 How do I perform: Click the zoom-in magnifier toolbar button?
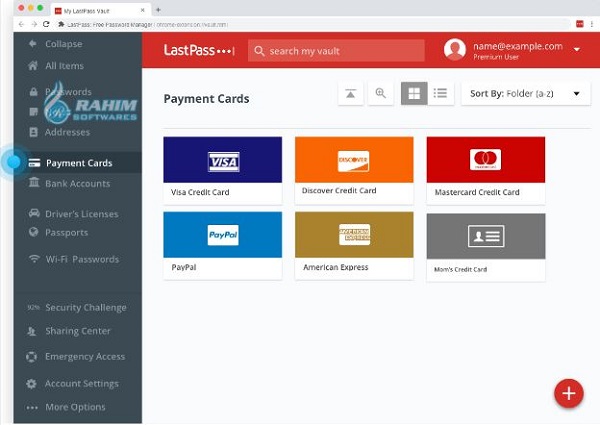(x=380, y=93)
